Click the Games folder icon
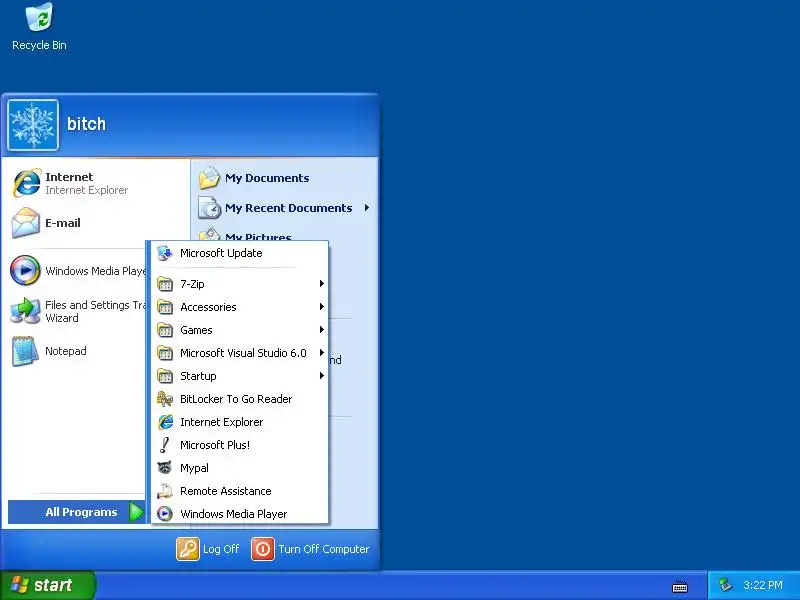The height and width of the screenshot is (600, 800). click(x=165, y=330)
